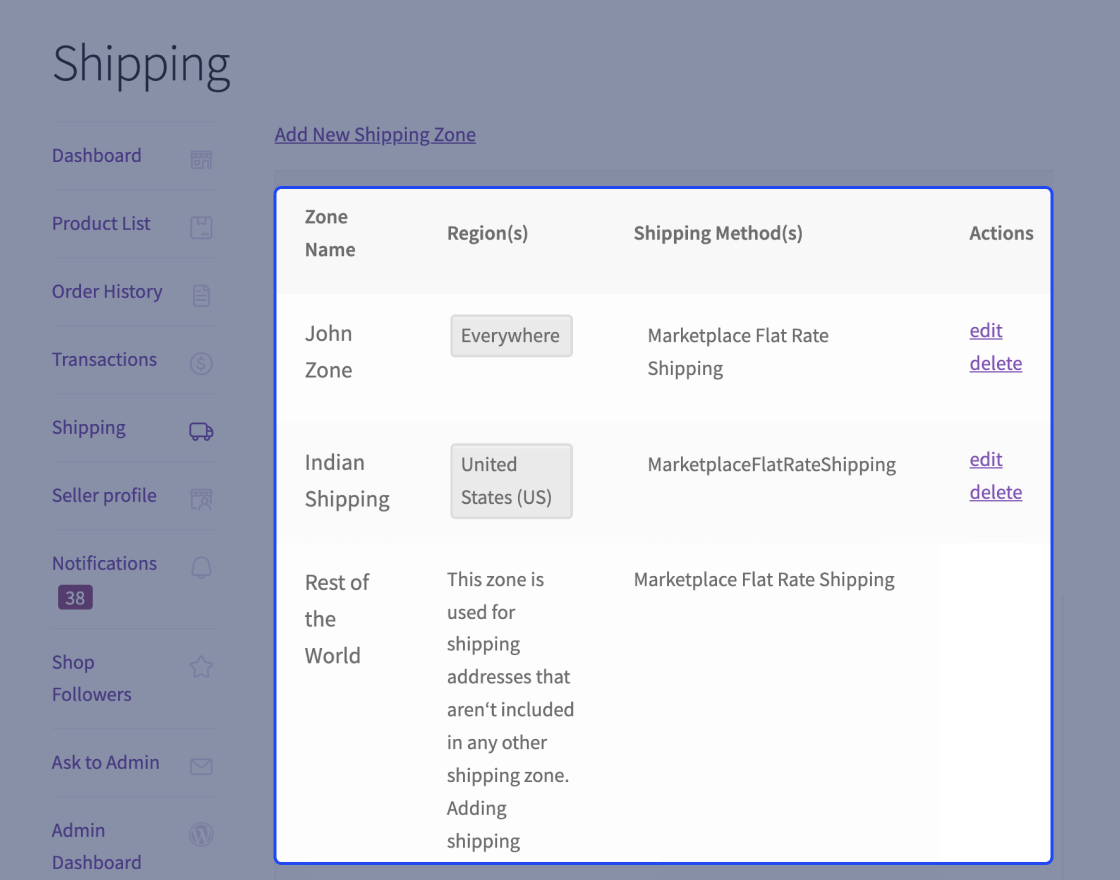Click the Shipping page heading

coord(141,64)
